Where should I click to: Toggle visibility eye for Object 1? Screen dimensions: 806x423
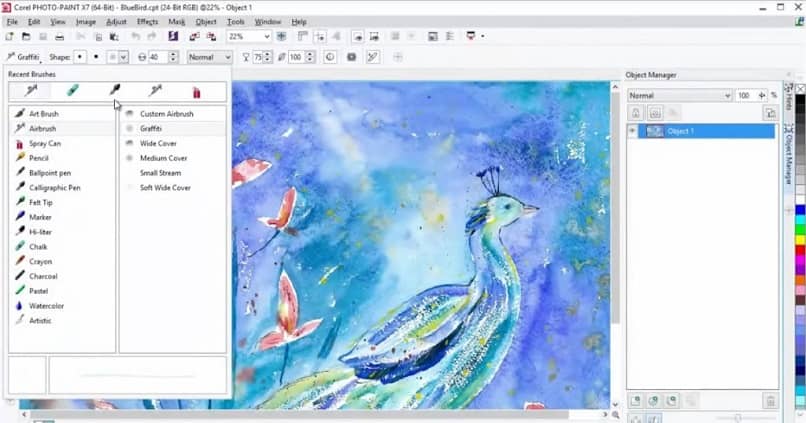(x=632, y=131)
